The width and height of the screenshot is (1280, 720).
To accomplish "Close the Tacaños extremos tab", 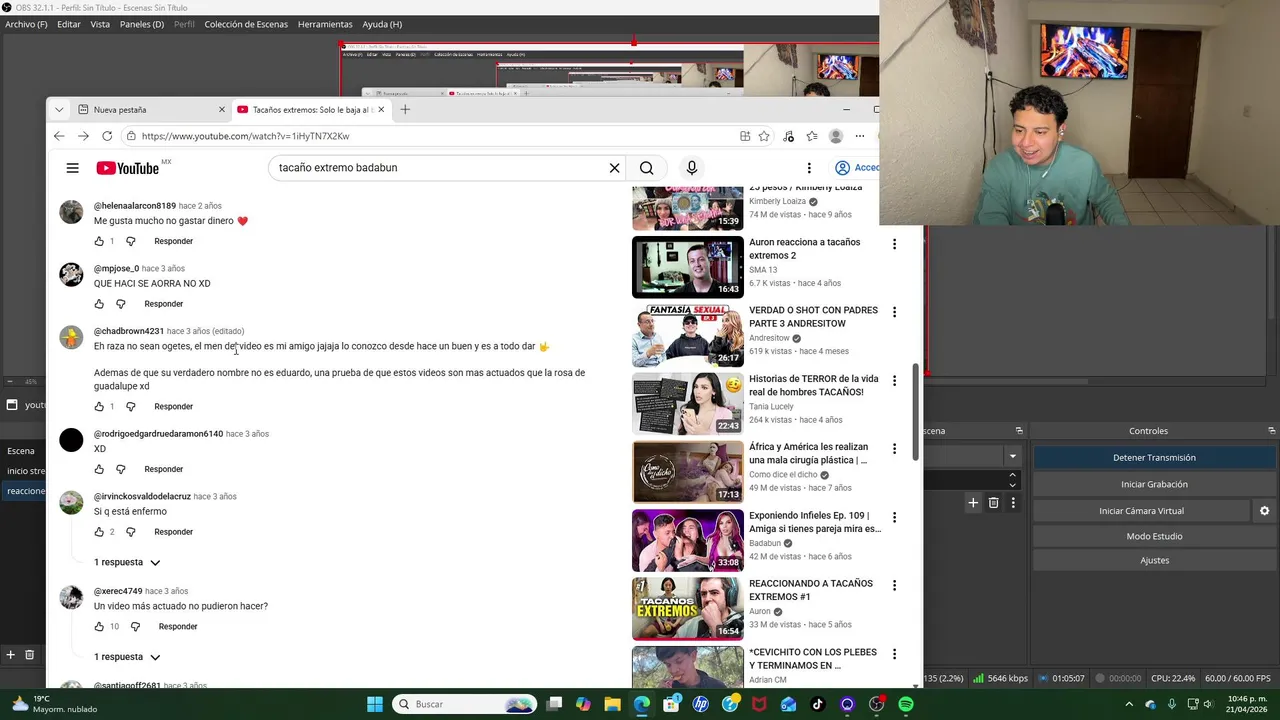I will tap(381, 109).
